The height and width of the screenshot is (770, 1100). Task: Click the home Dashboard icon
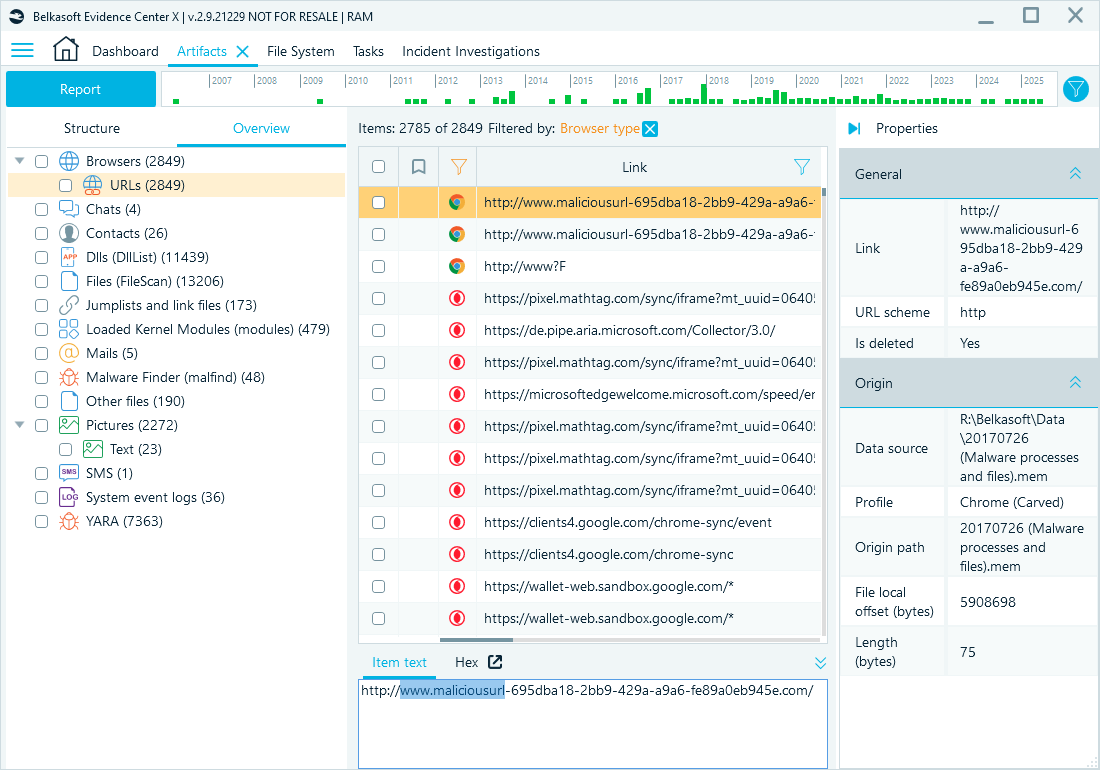(65, 50)
